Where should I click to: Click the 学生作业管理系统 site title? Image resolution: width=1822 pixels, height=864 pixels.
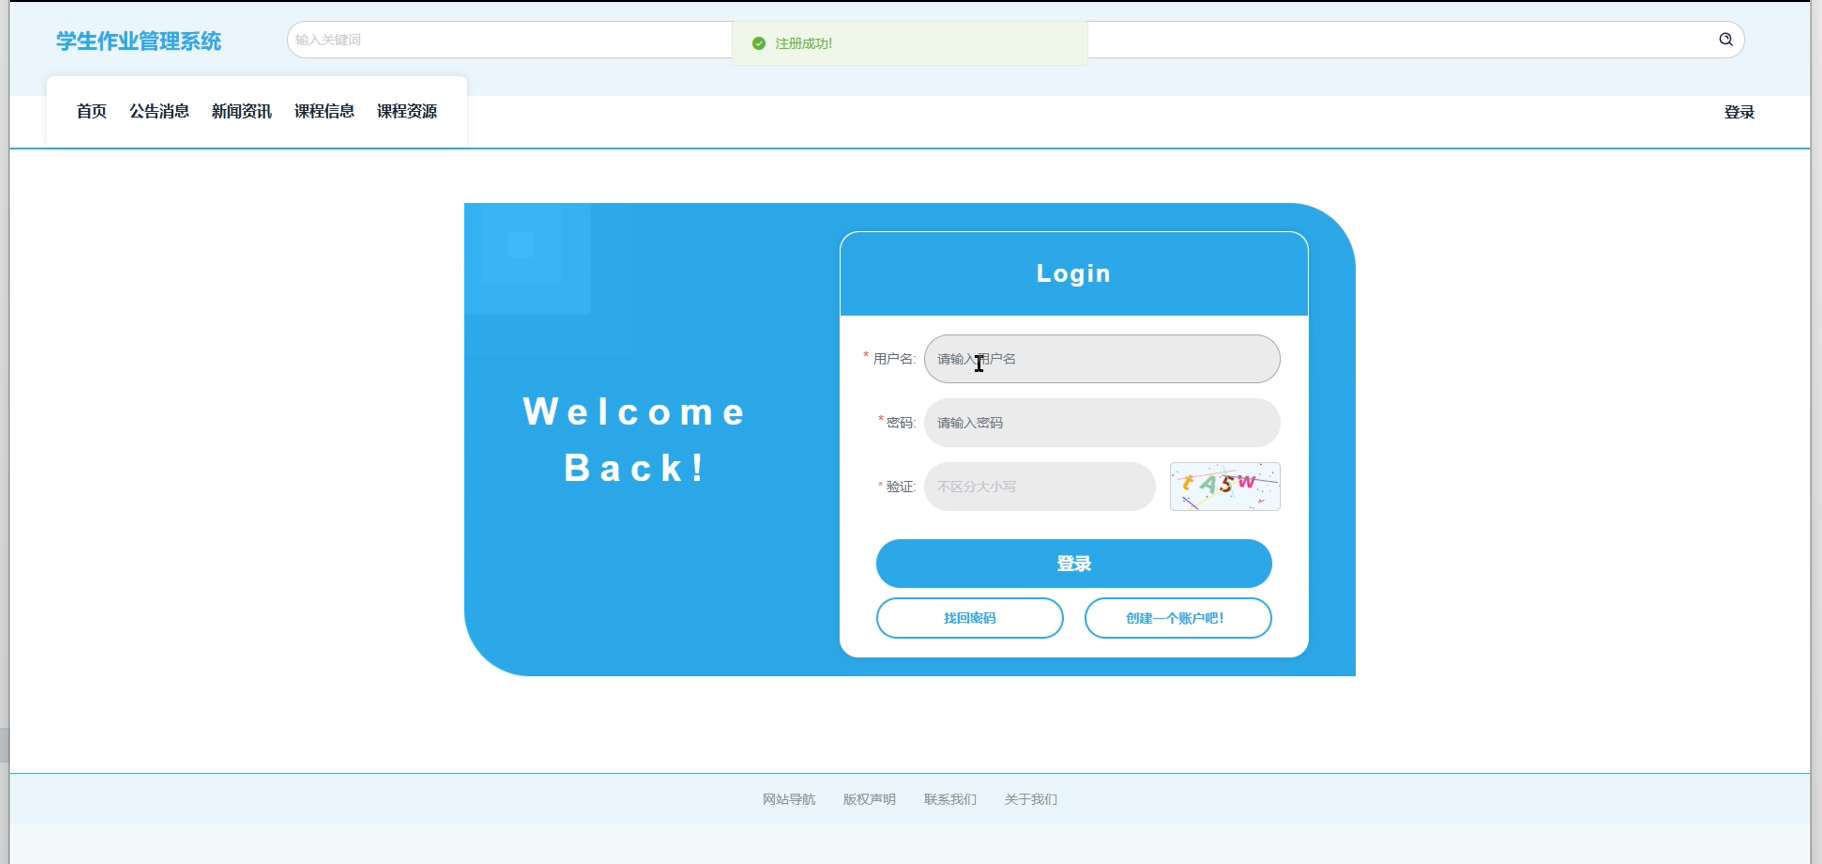pyautogui.click(x=139, y=41)
